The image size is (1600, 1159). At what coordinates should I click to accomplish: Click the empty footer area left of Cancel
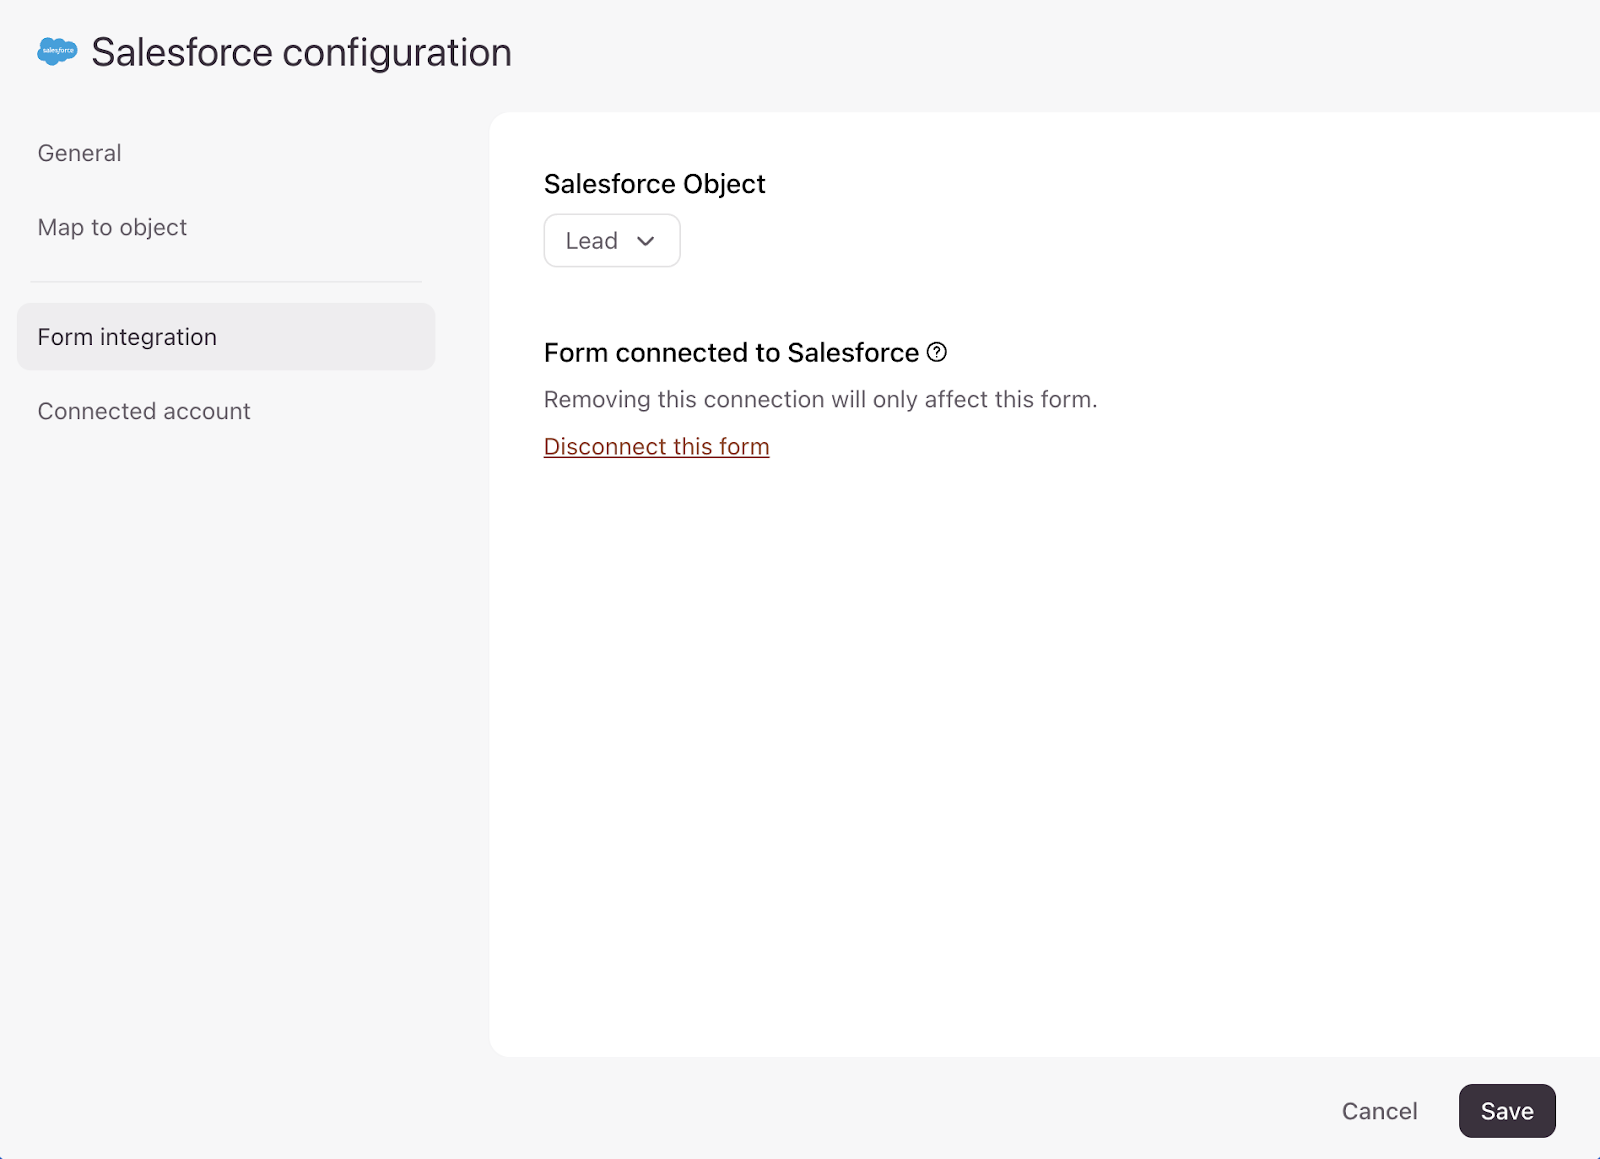(x=800, y=1110)
